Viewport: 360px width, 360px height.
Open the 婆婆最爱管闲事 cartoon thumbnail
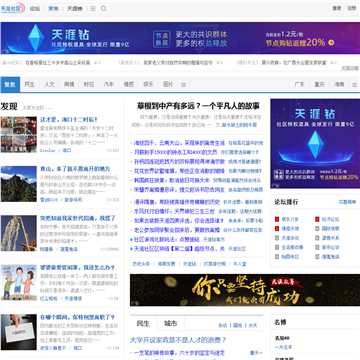pyautogui.click(x=19, y=283)
